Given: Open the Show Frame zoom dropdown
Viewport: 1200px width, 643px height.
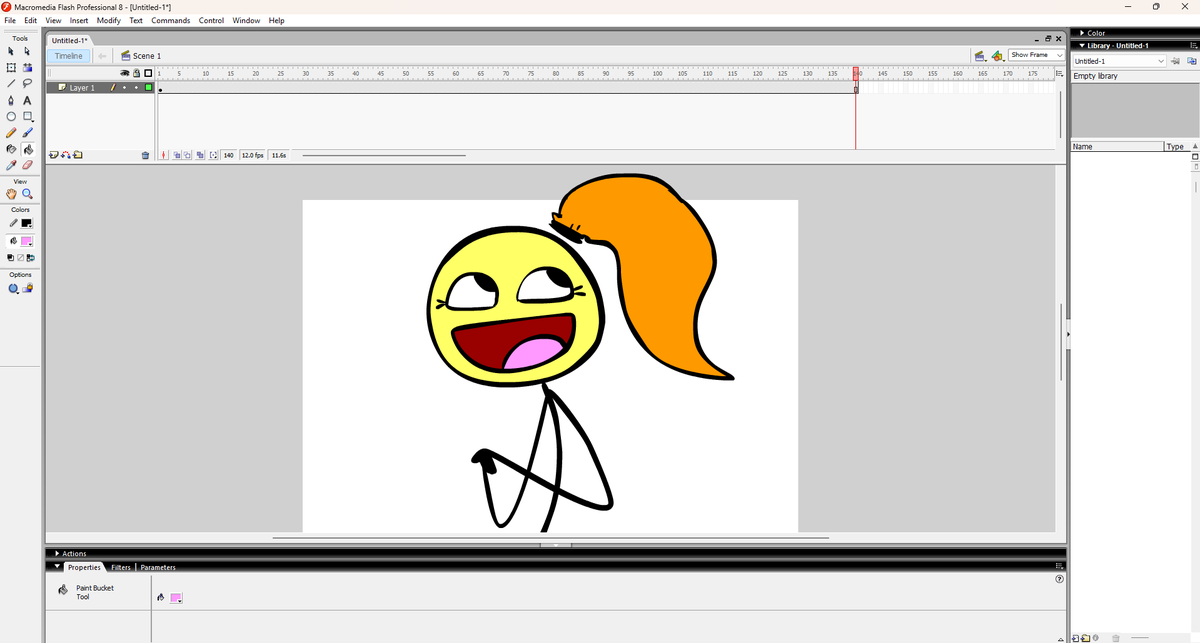Looking at the screenshot, I should 1036,55.
